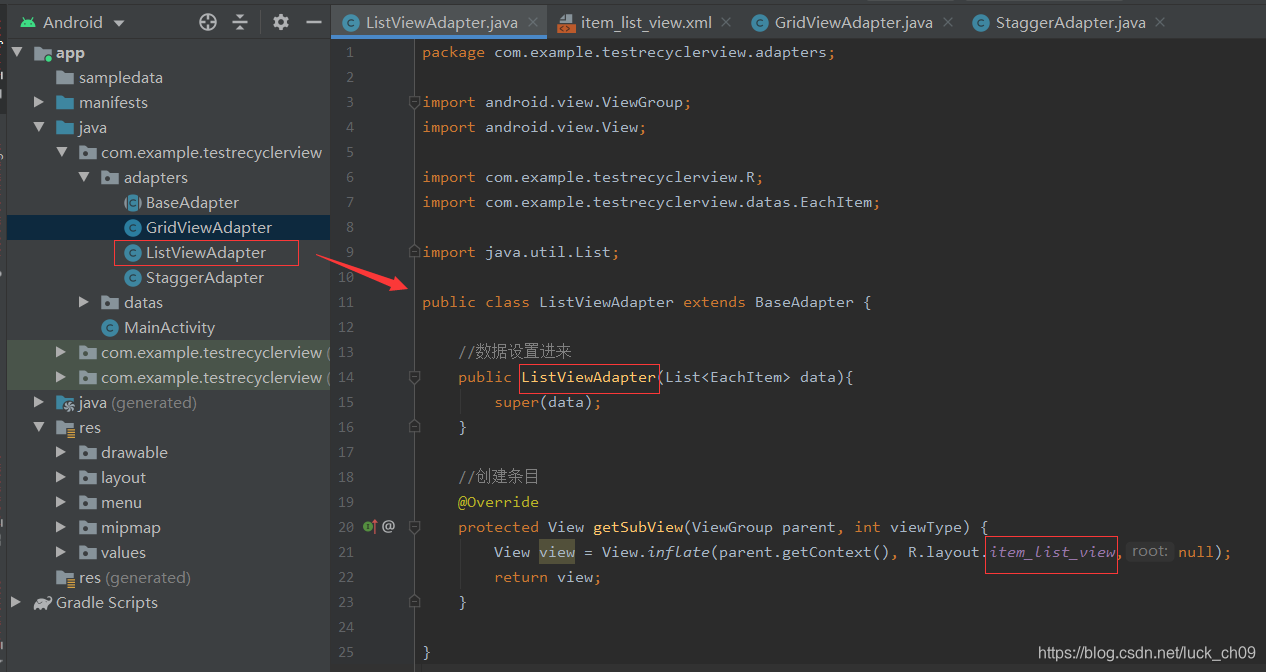Viewport: 1266px width, 672px height.
Task: Open the Android project view dropdown
Action: (x=72, y=22)
